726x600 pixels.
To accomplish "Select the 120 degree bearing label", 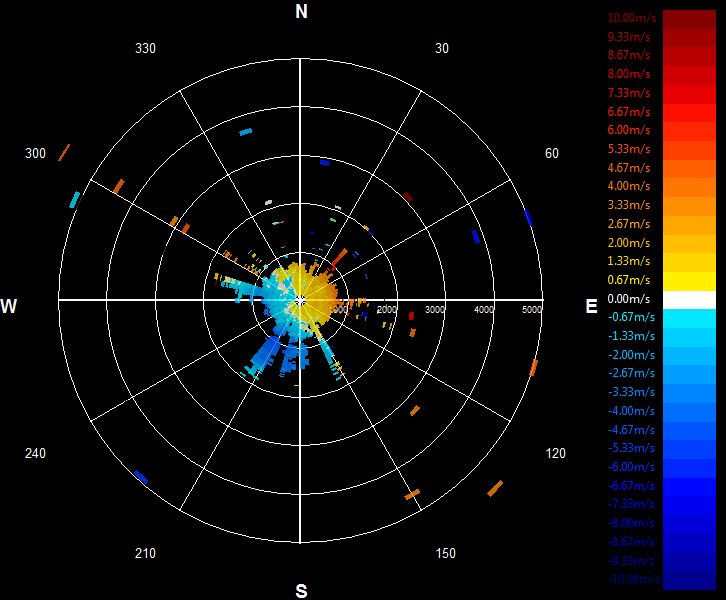I will (x=556, y=453).
